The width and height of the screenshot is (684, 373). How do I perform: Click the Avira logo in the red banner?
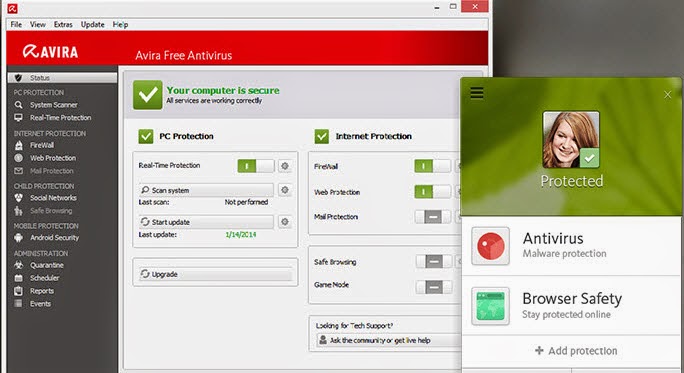pos(50,51)
